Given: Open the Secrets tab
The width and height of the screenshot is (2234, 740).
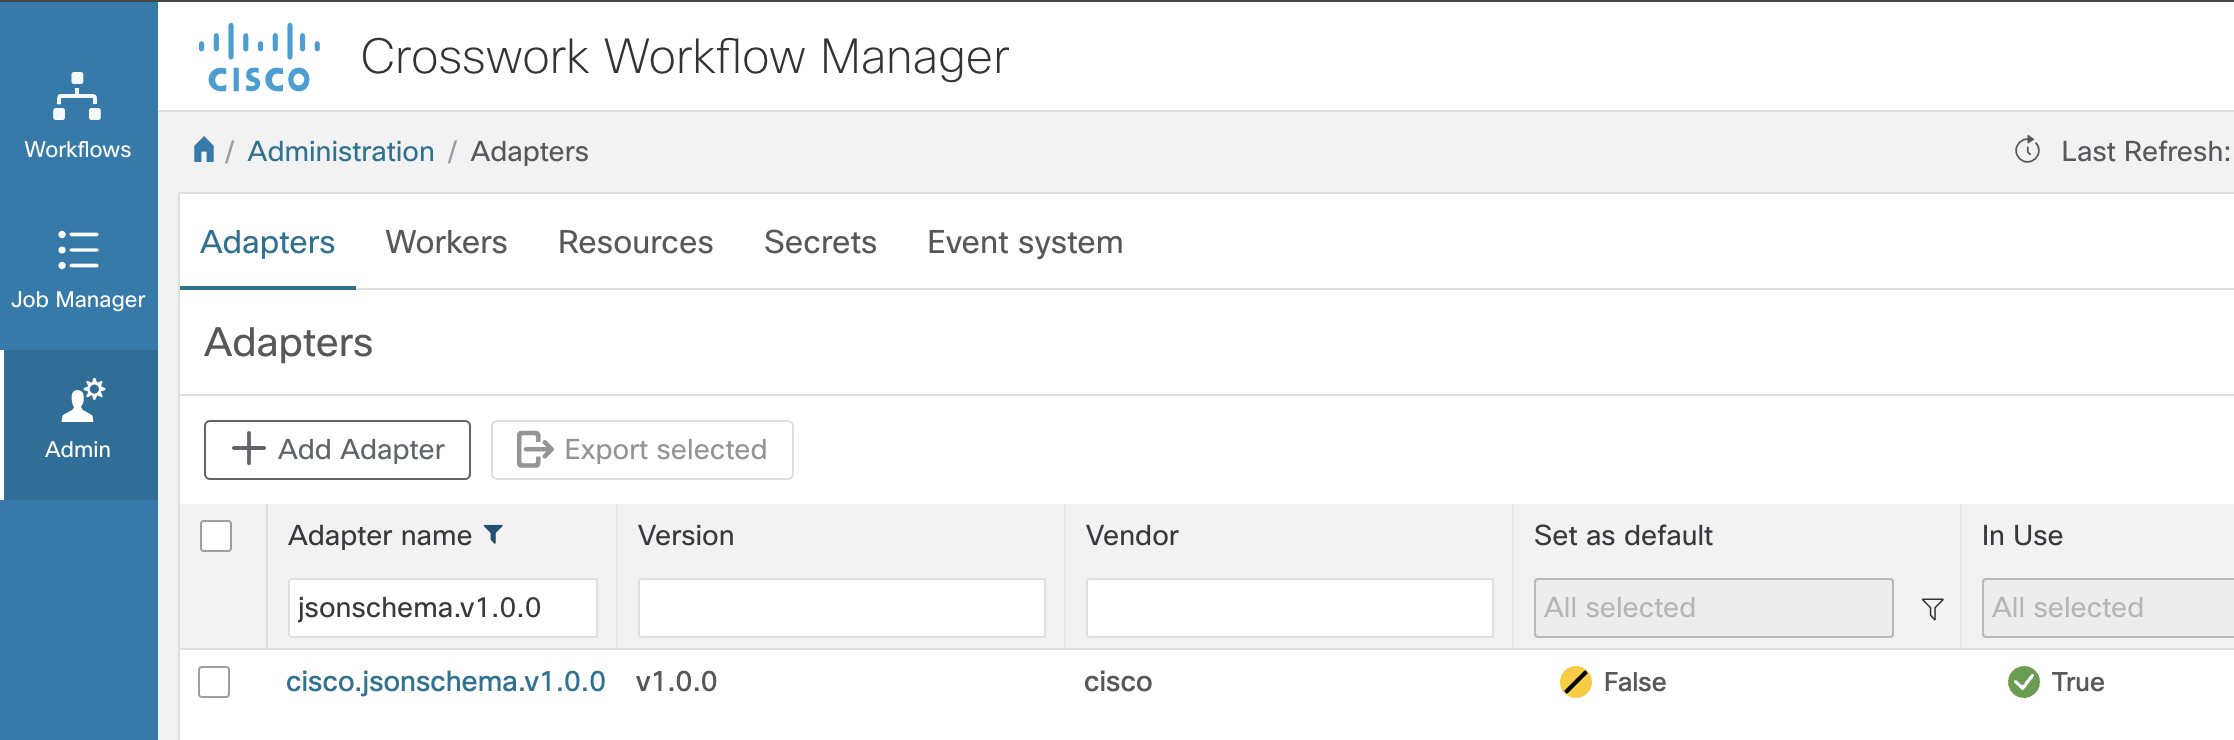Looking at the screenshot, I should 820,242.
